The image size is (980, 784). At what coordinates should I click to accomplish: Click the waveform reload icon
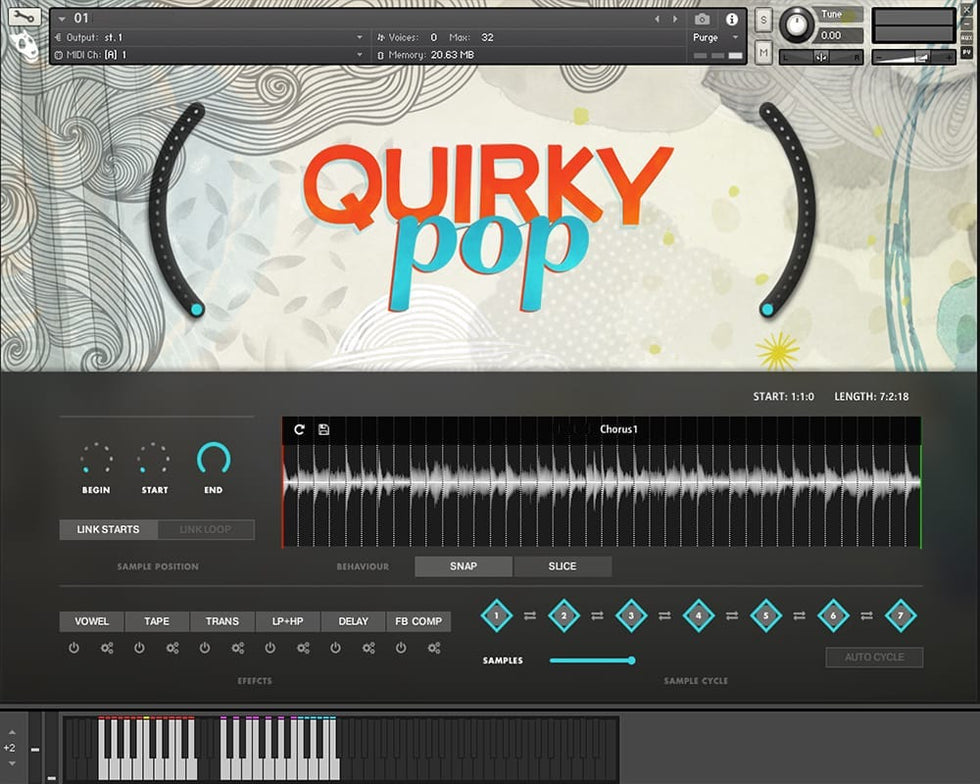(299, 430)
